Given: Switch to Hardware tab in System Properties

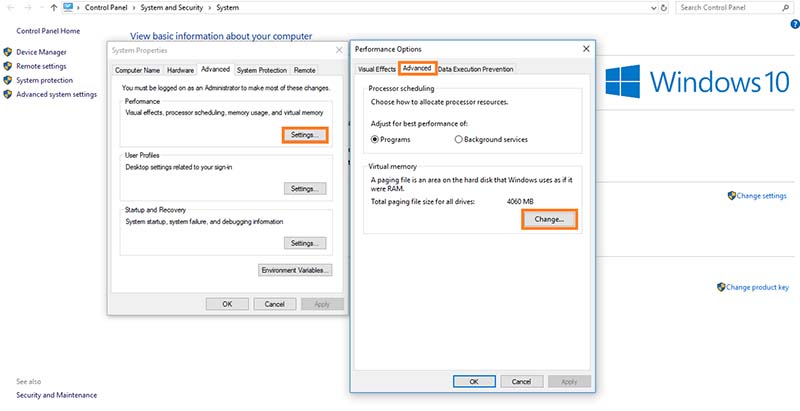Looking at the screenshot, I should 181,70.
